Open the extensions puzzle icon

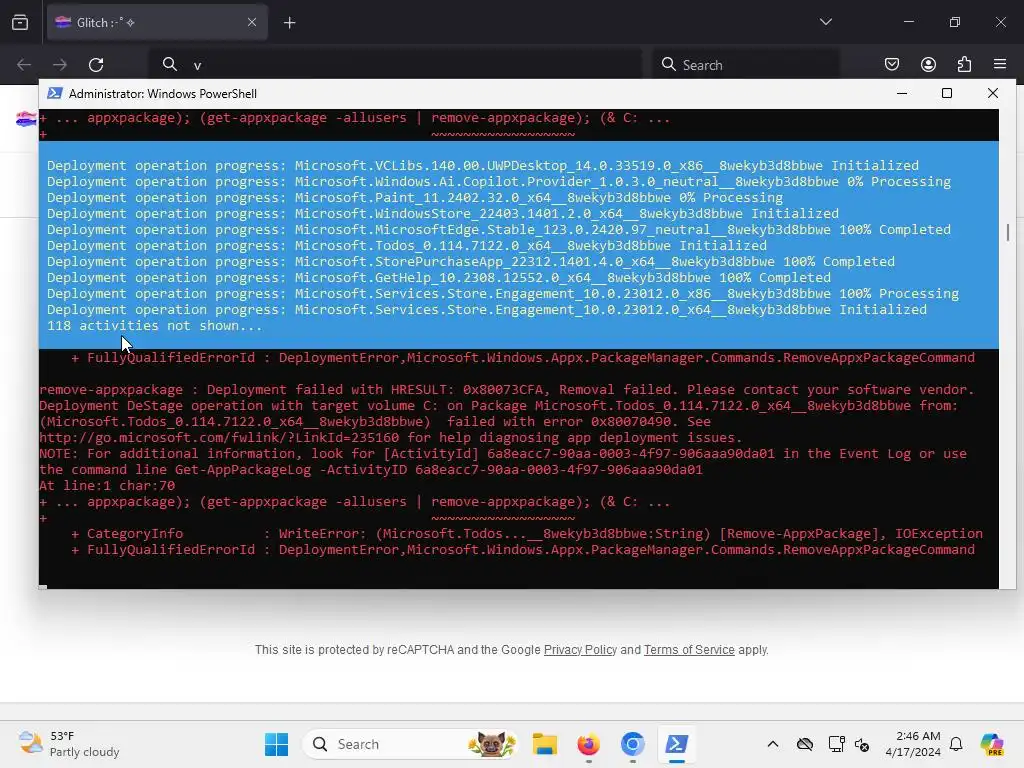pos(964,64)
